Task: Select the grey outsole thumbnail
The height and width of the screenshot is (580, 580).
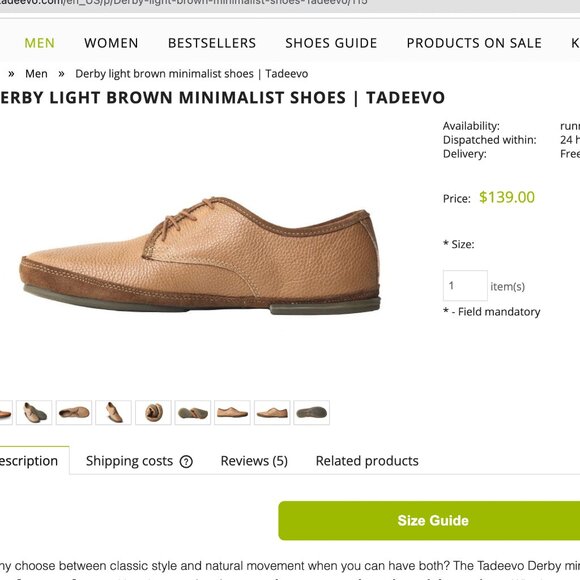Action: pyautogui.click(x=311, y=412)
